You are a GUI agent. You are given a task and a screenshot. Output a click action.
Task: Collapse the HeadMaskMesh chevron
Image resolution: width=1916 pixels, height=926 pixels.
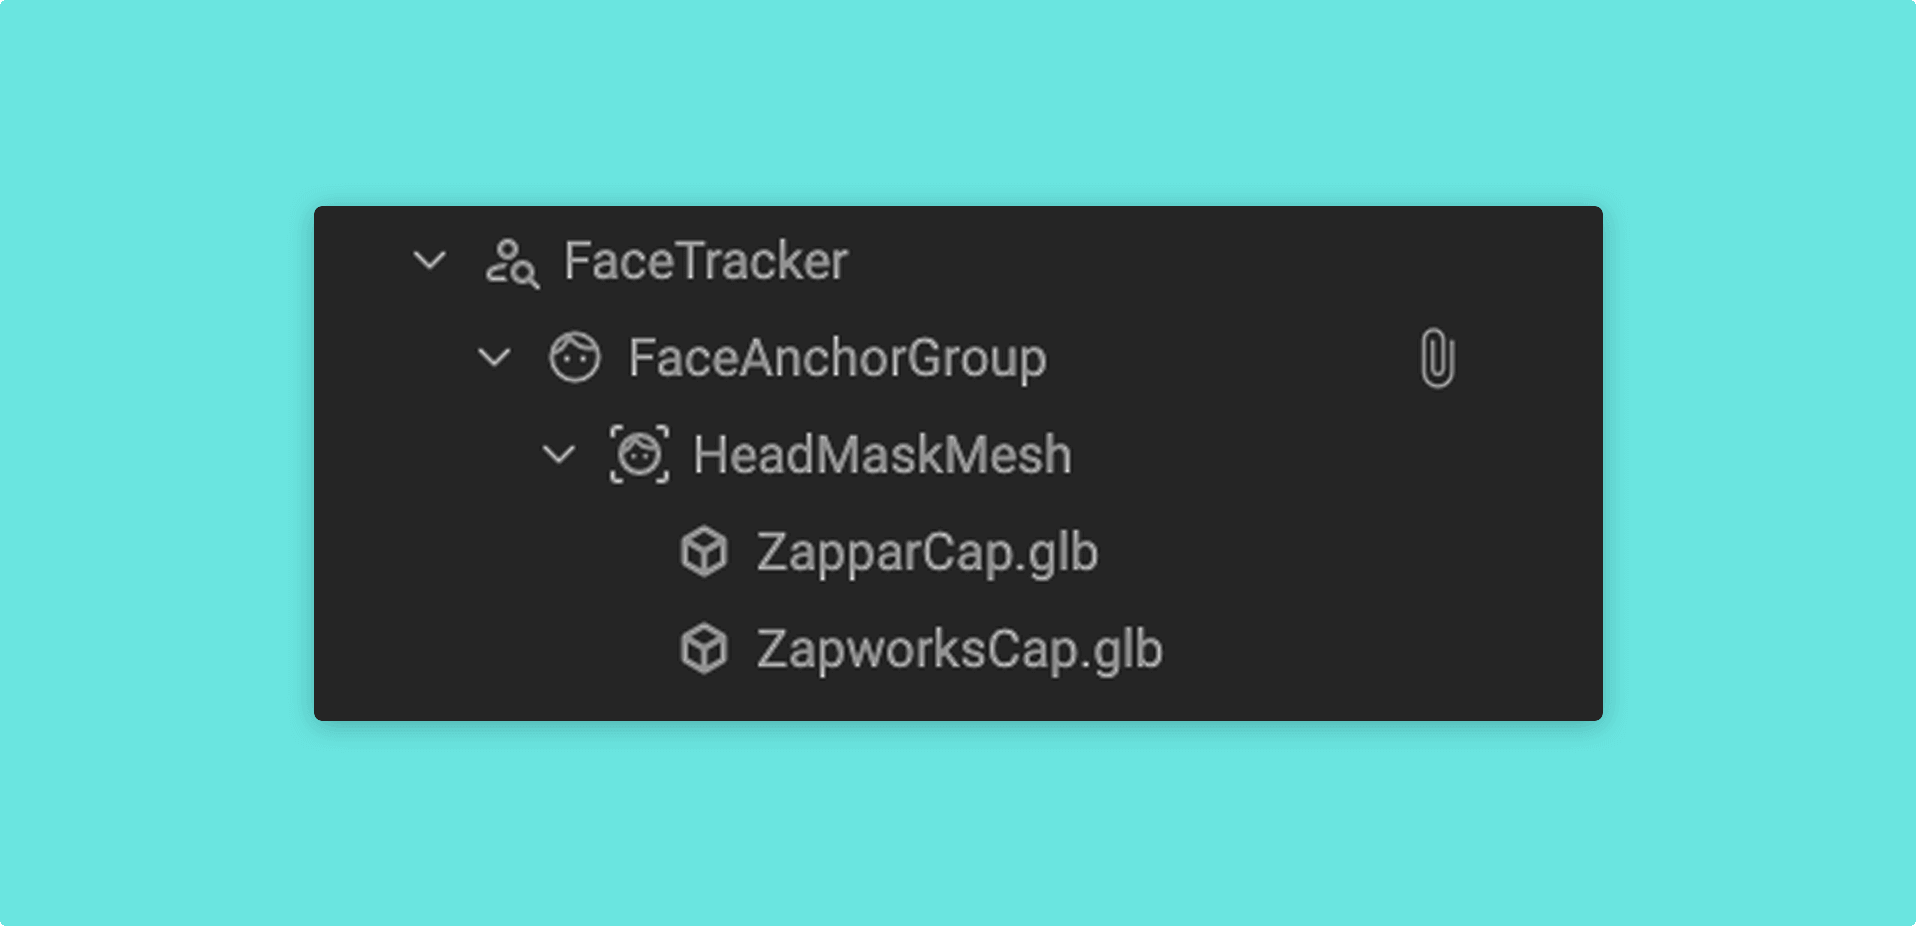(559, 455)
